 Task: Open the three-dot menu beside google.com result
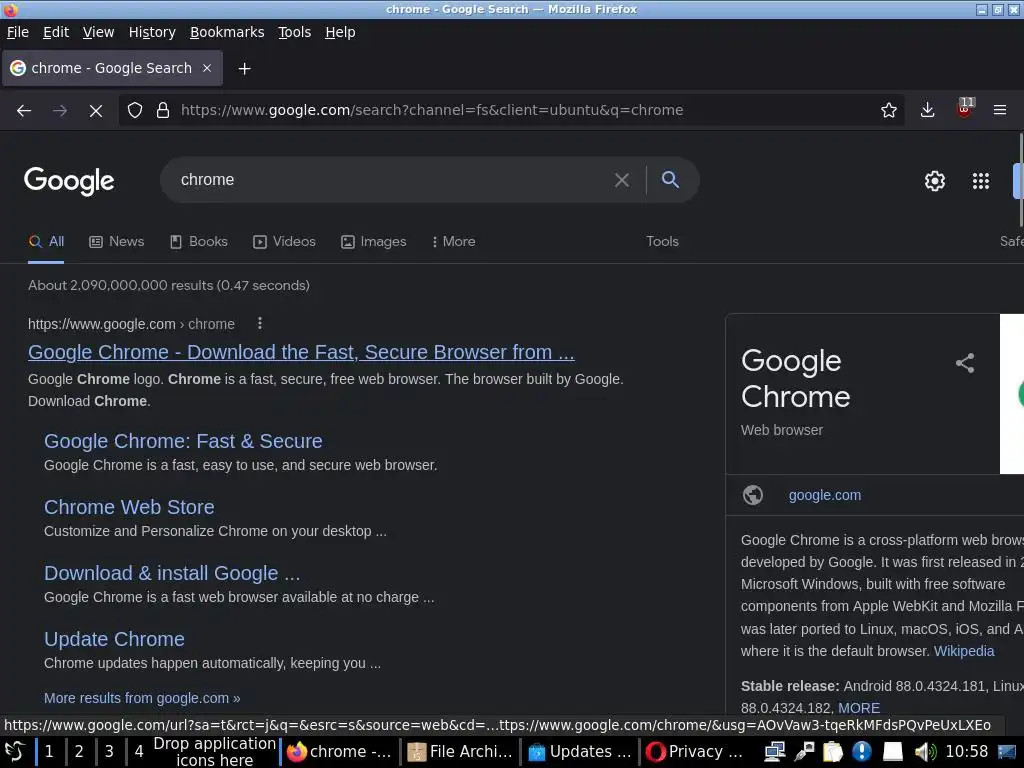click(x=260, y=323)
